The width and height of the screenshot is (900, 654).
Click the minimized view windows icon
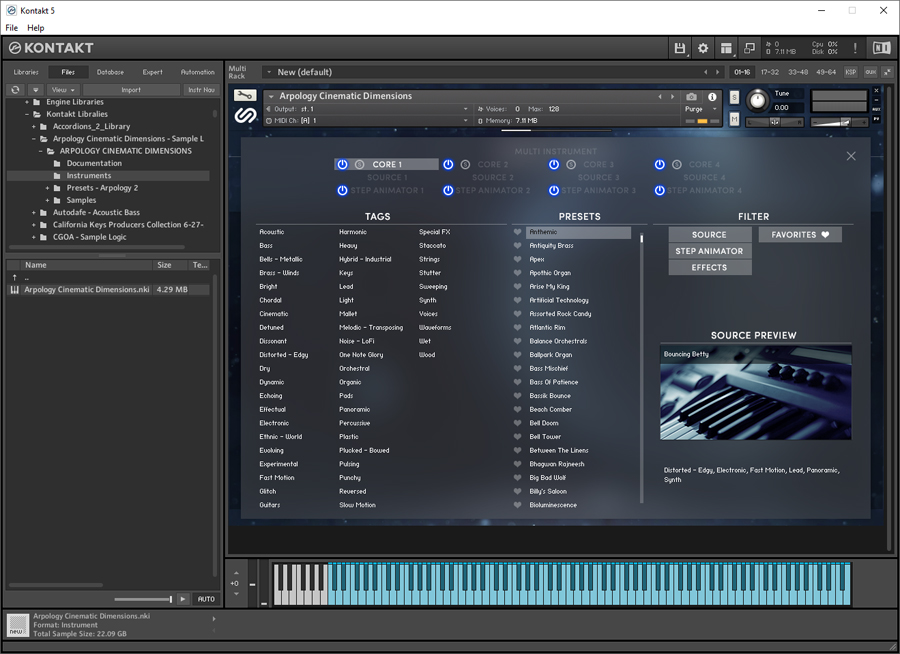tap(749, 48)
